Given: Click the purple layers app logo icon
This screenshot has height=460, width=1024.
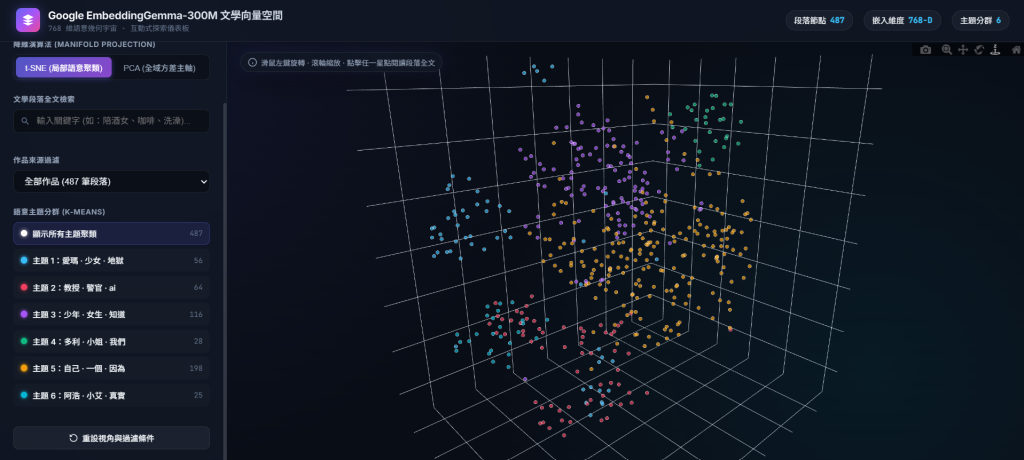Looking at the screenshot, I should (x=28, y=20).
